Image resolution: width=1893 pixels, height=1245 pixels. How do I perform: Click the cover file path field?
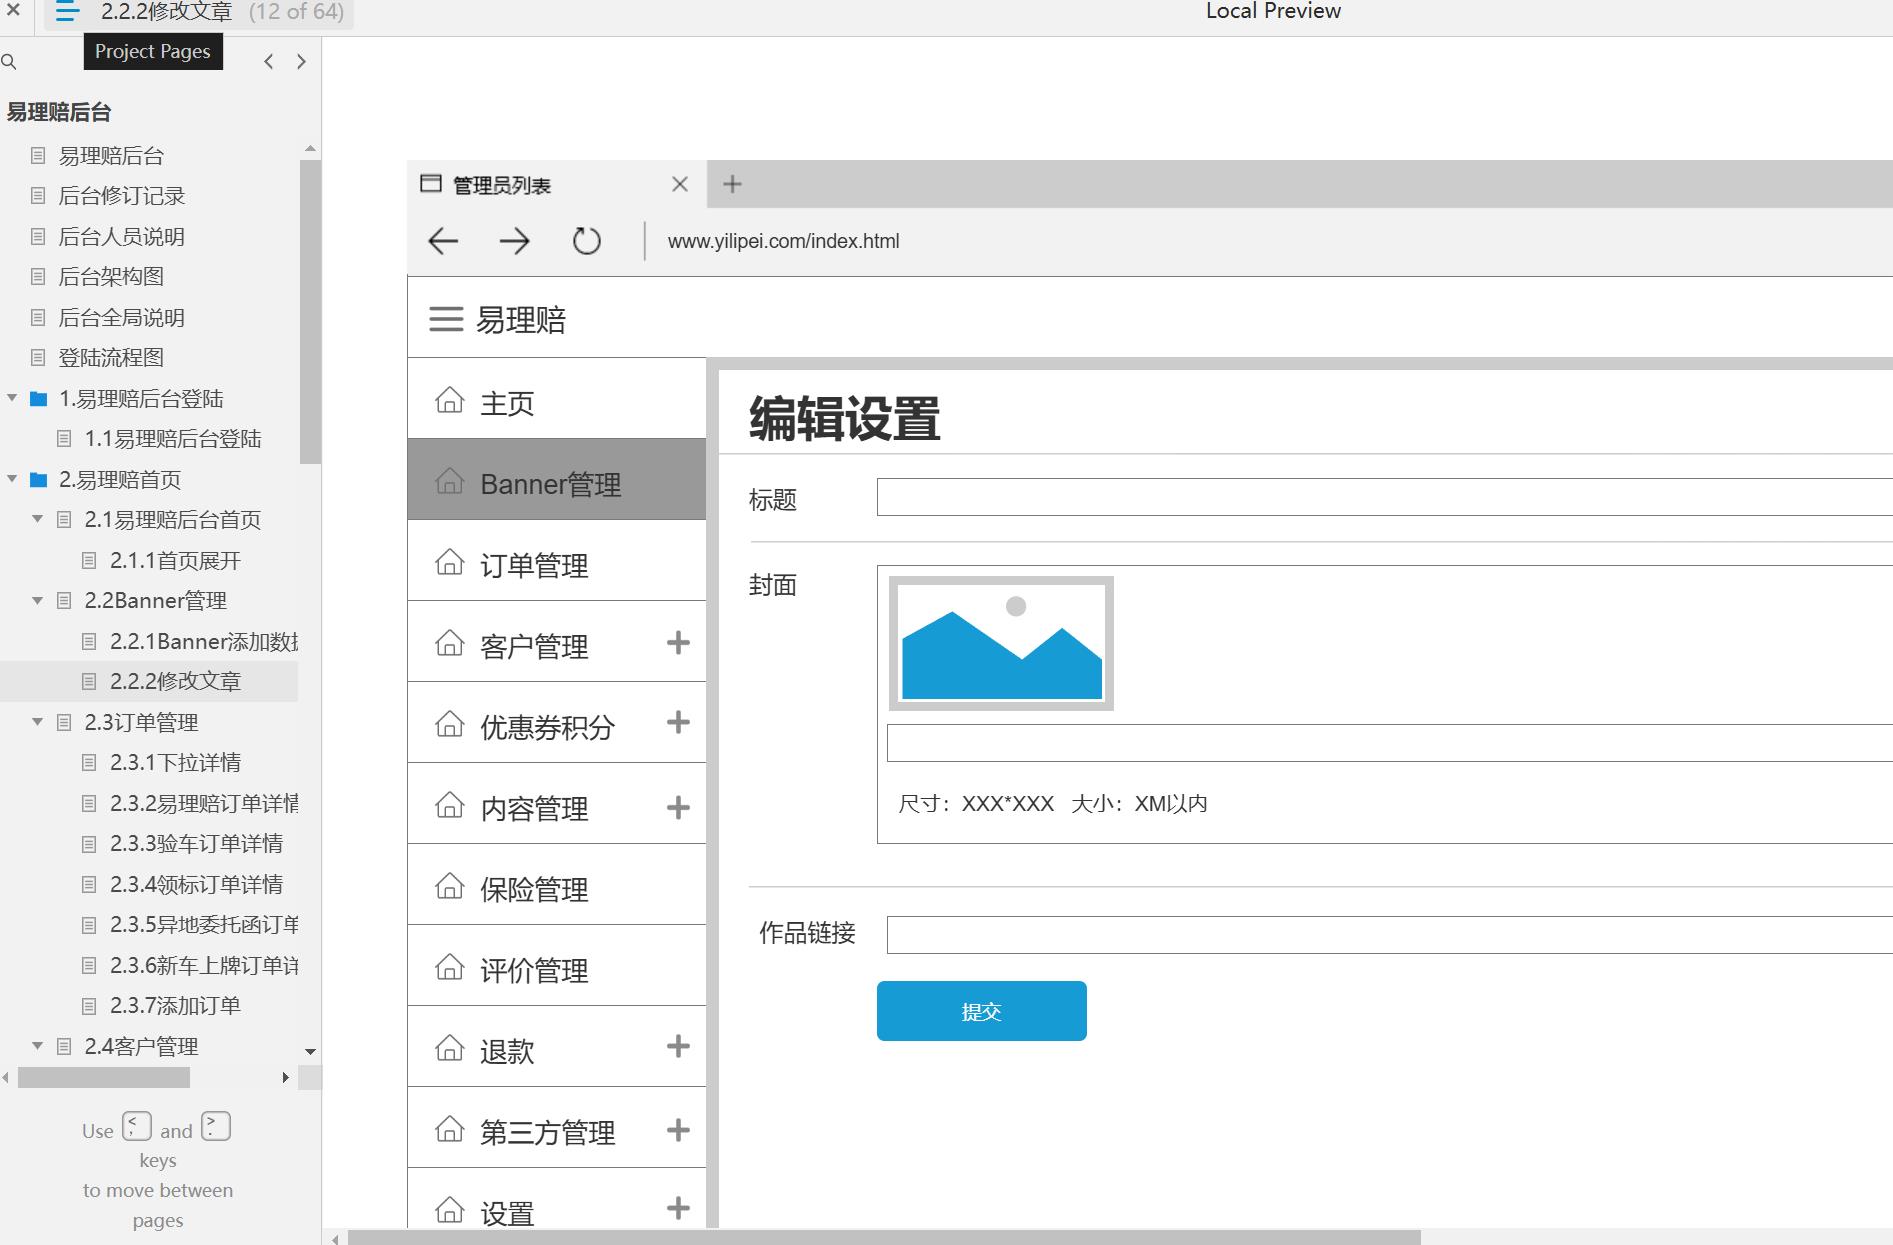coord(1390,743)
